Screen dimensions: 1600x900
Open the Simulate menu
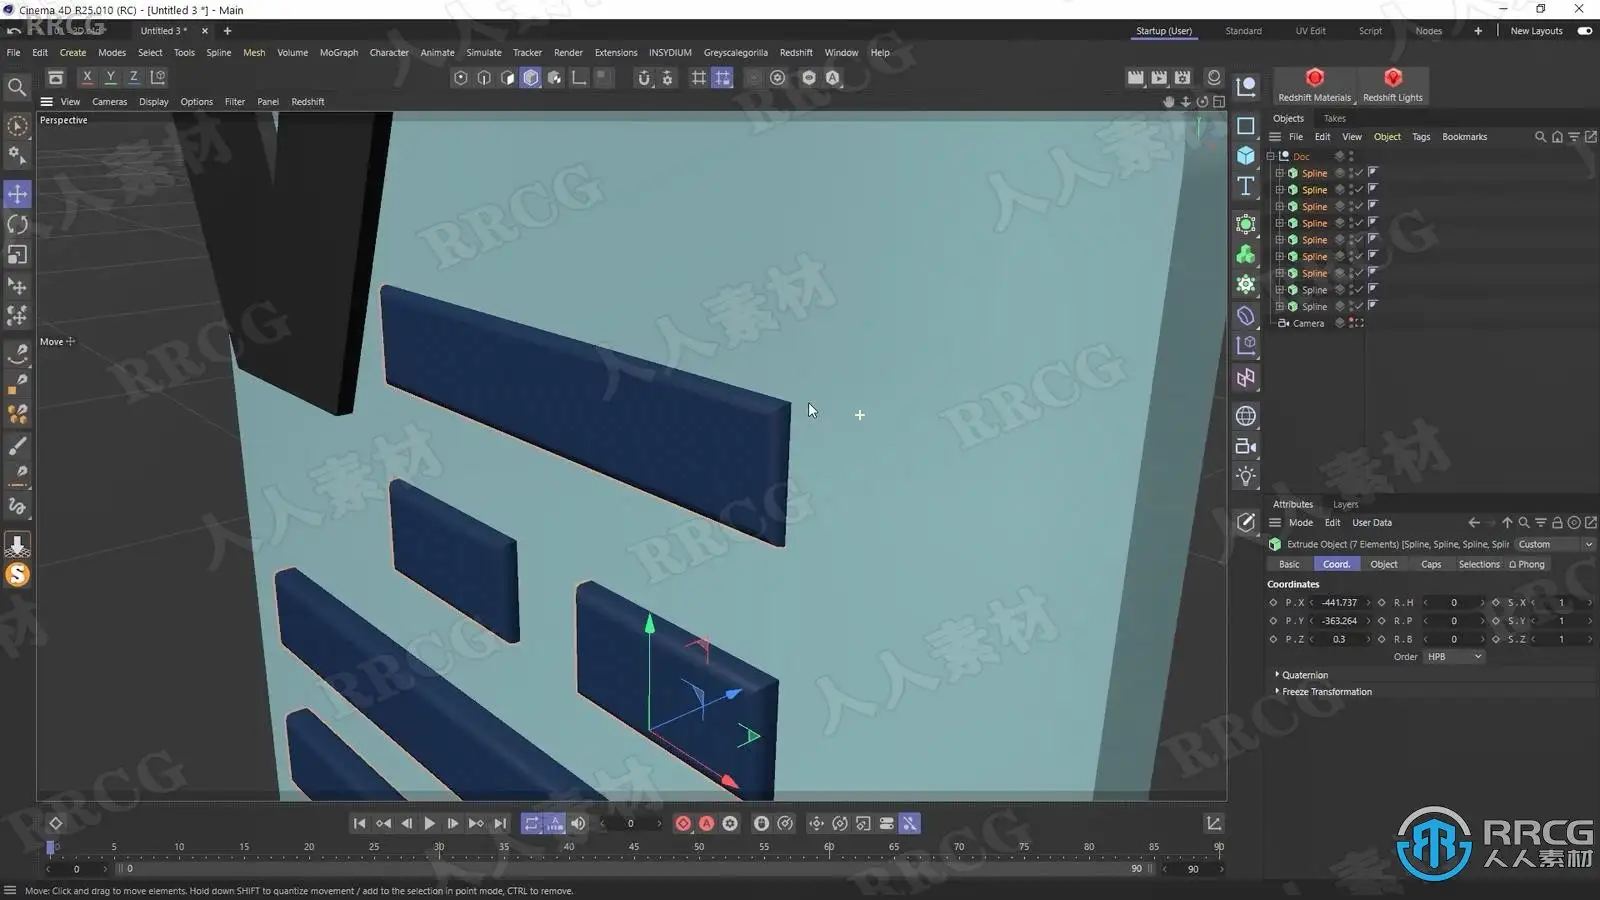[484, 53]
